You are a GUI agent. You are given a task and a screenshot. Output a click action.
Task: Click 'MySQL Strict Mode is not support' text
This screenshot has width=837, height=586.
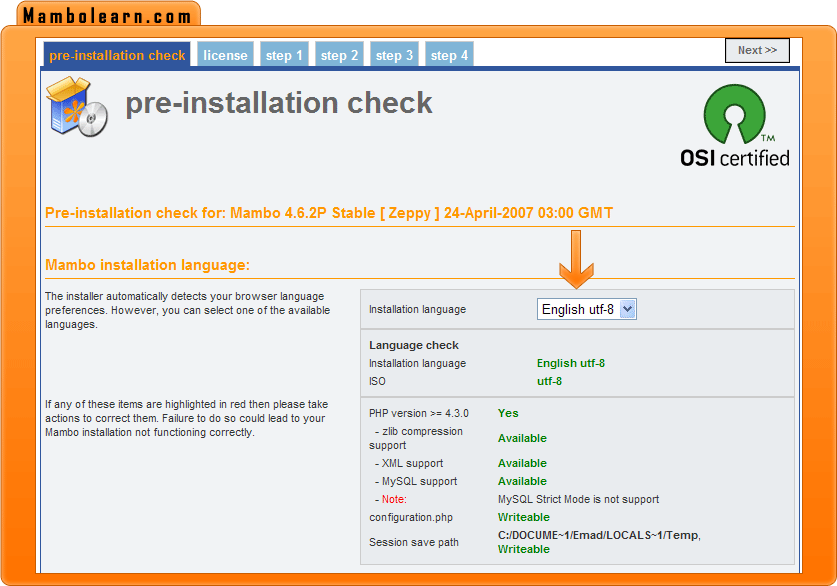tap(578, 500)
